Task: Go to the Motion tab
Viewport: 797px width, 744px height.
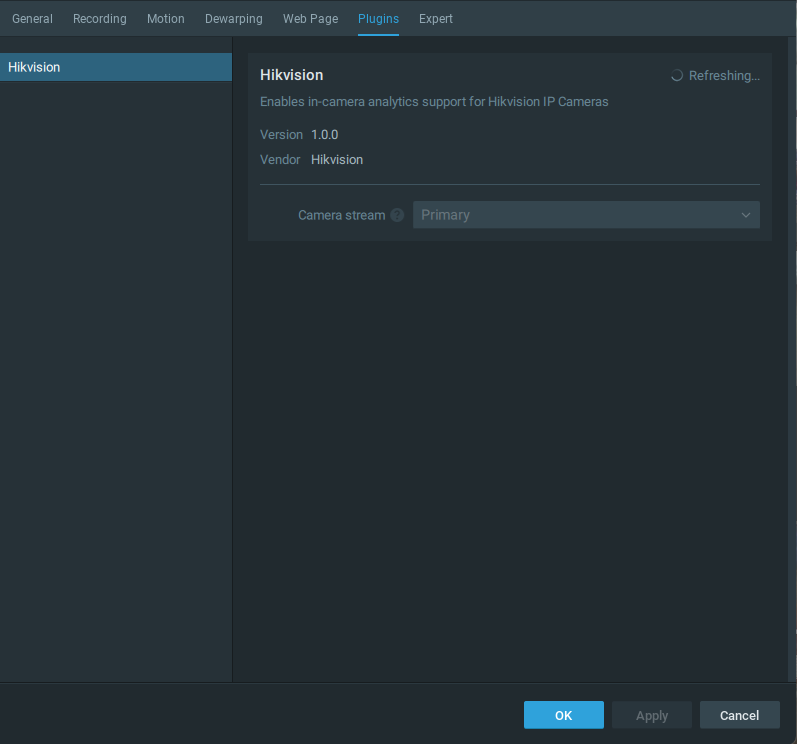Action: click(166, 19)
